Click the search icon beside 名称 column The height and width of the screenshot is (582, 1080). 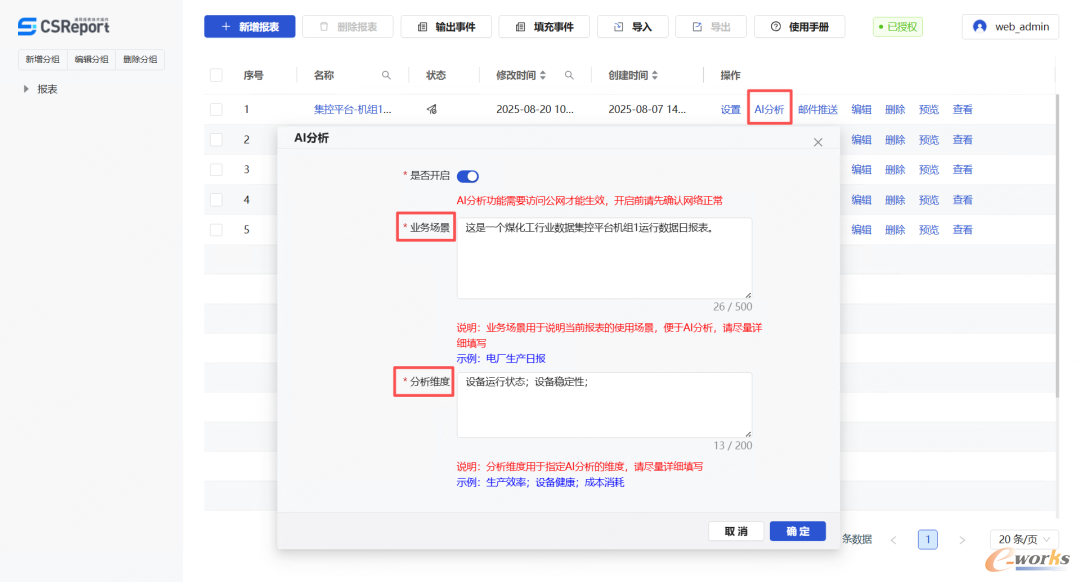click(386, 75)
